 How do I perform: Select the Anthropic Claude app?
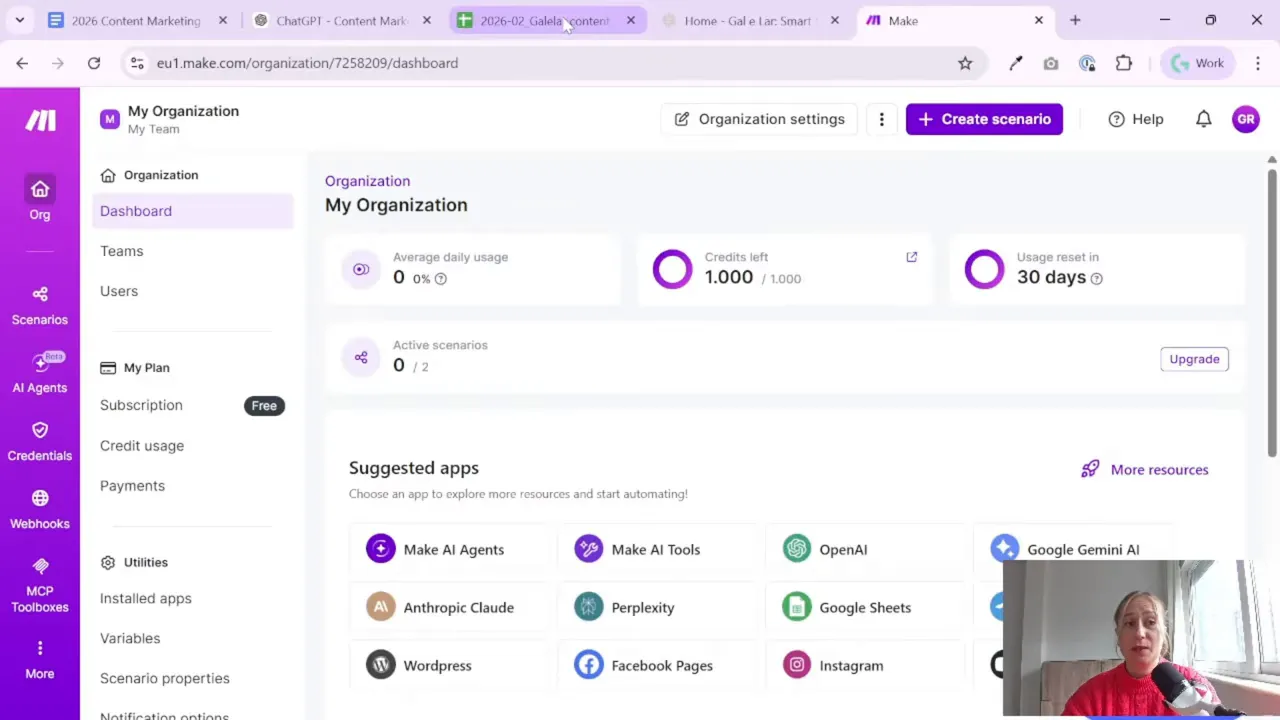[x=450, y=607]
